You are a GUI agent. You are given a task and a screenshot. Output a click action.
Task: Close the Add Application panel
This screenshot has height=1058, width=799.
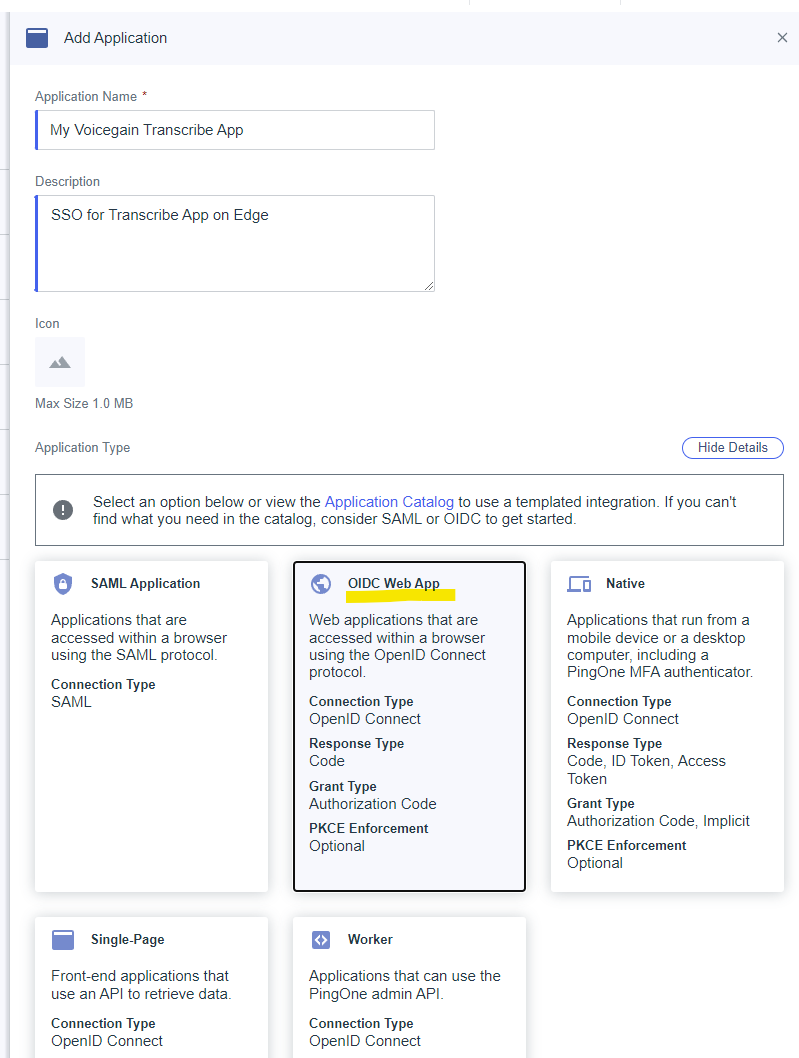(x=782, y=38)
